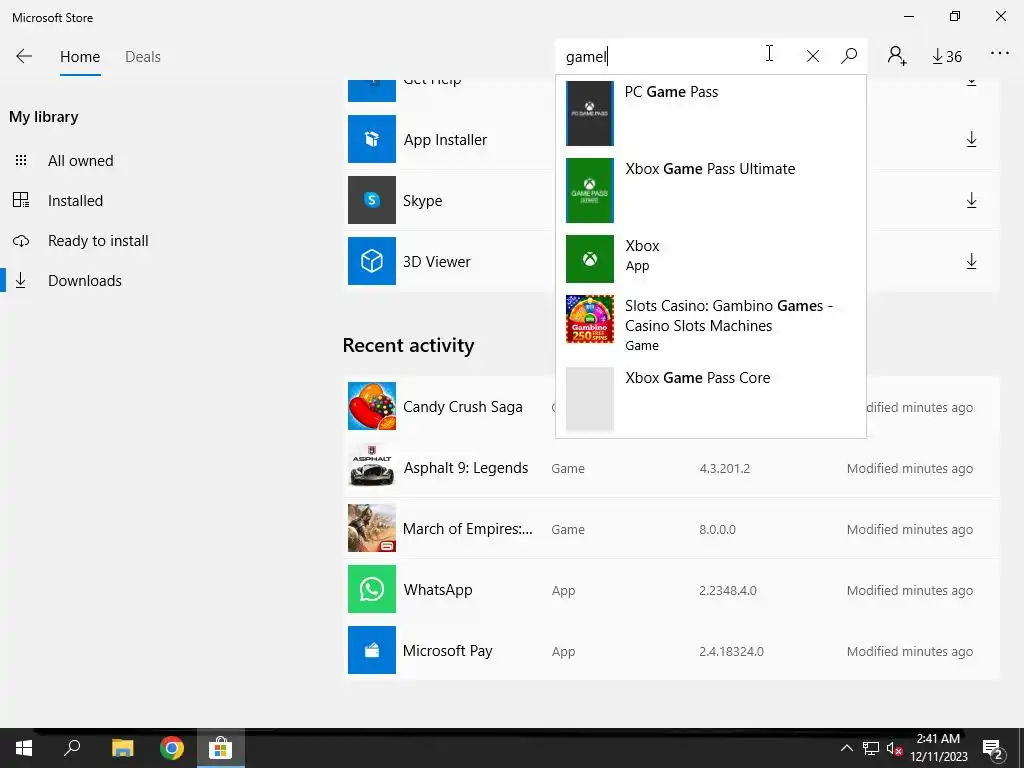Clear the search box text
1024x768 pixels.
pyautogui.click(x=812, y=56)
